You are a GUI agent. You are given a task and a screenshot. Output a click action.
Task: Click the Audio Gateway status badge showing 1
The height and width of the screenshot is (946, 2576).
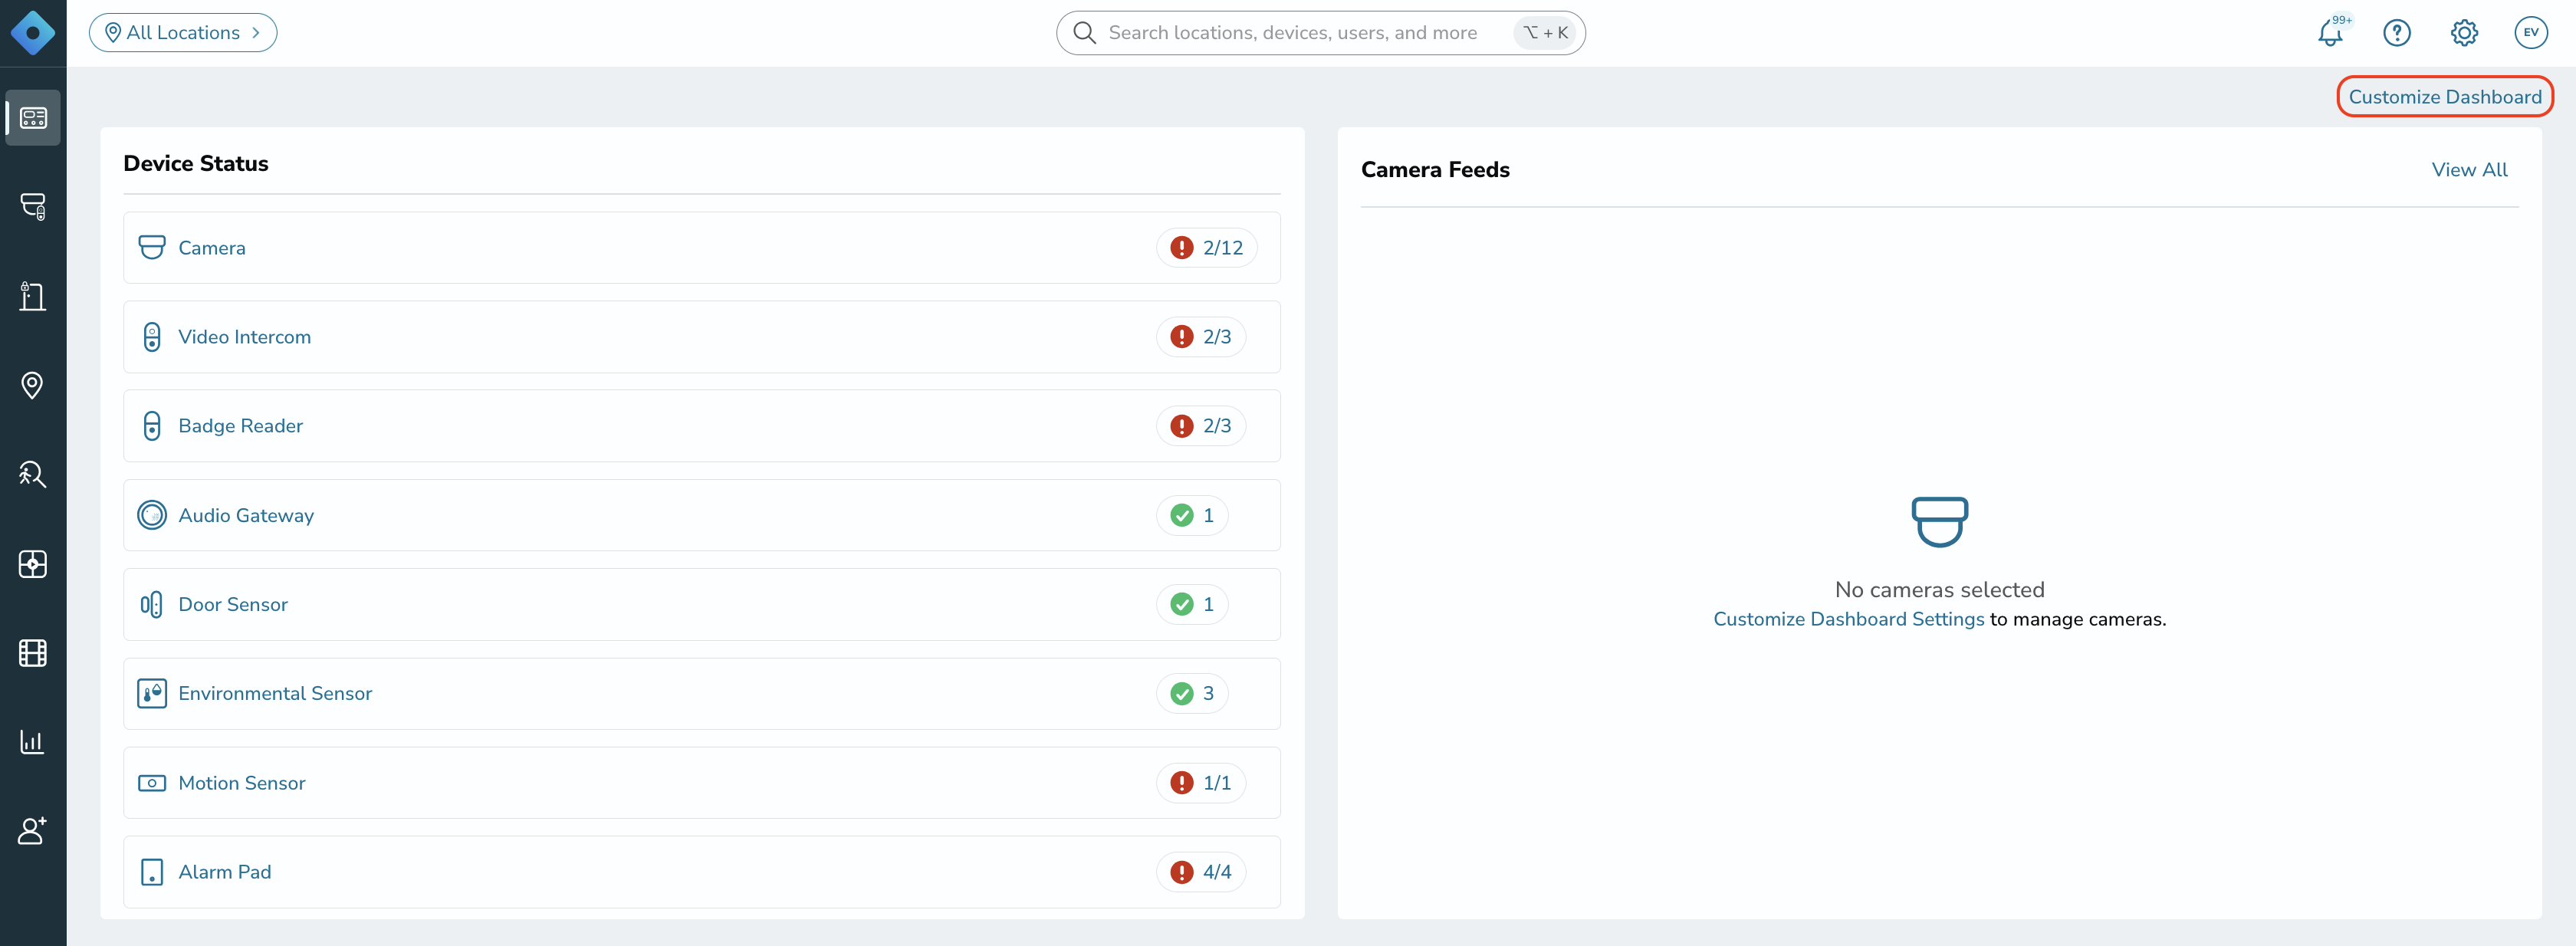pyautogui.click(x=1192, y=515)
